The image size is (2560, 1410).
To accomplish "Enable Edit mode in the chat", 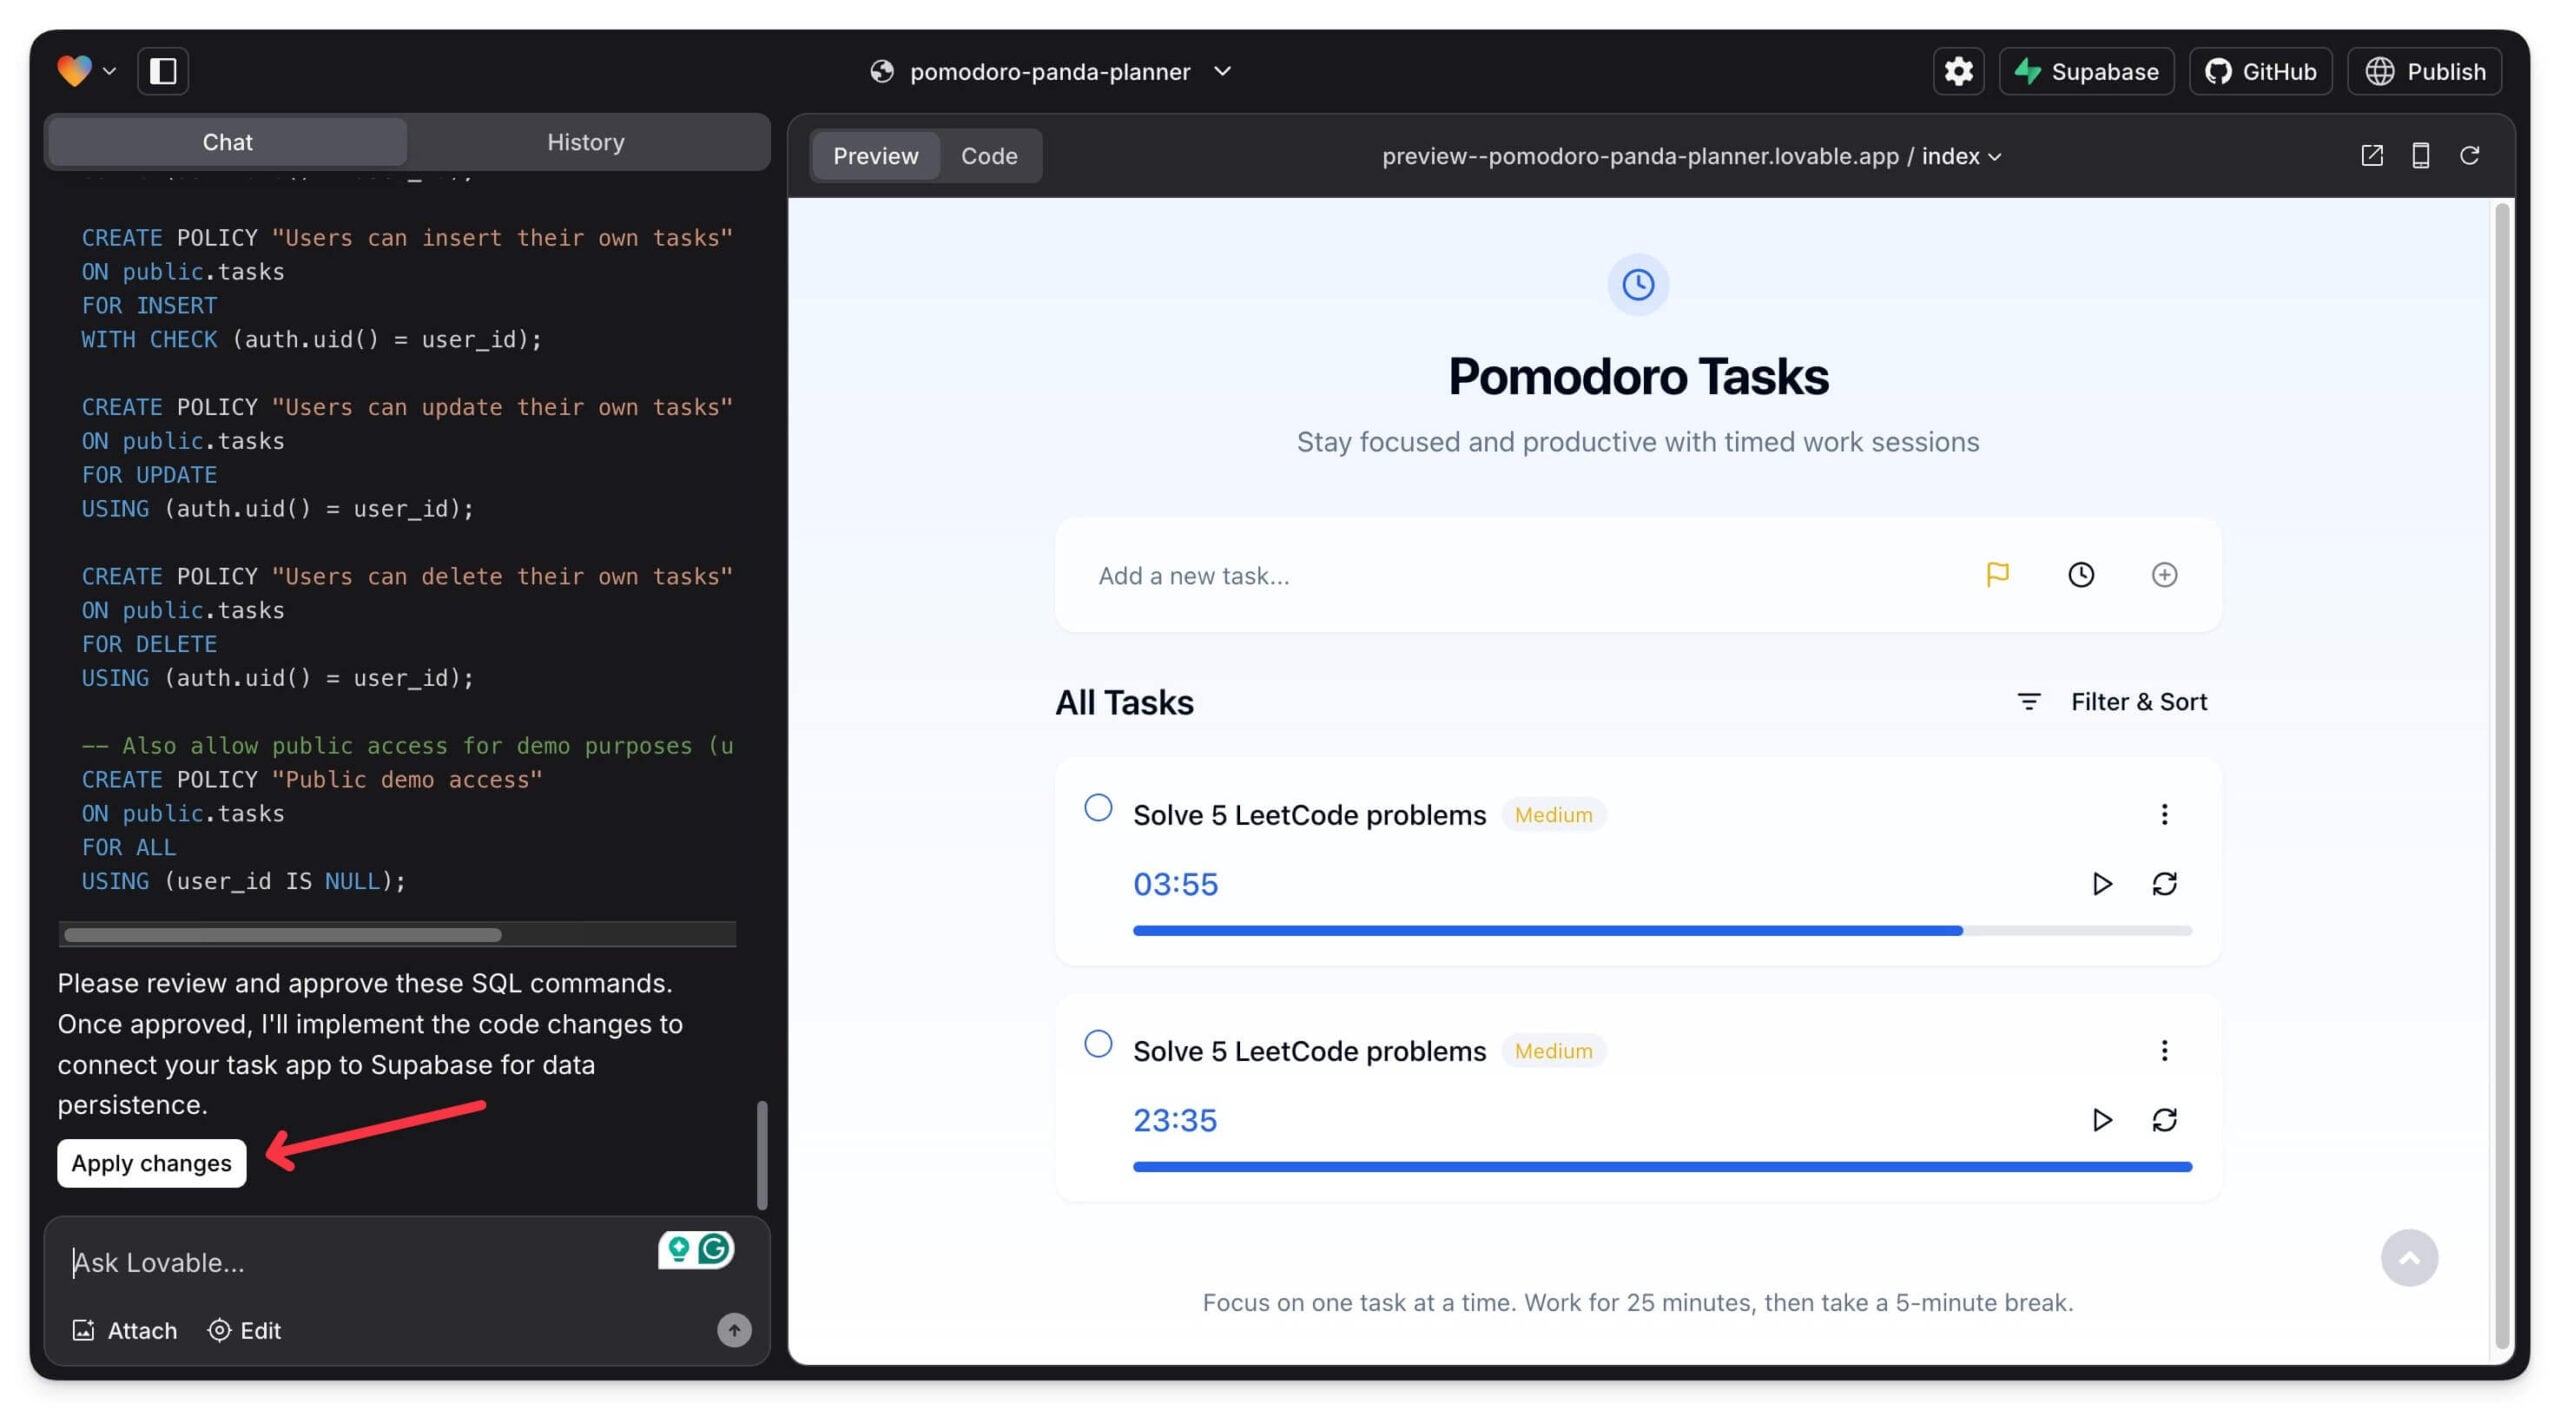I will point(244,1330).
